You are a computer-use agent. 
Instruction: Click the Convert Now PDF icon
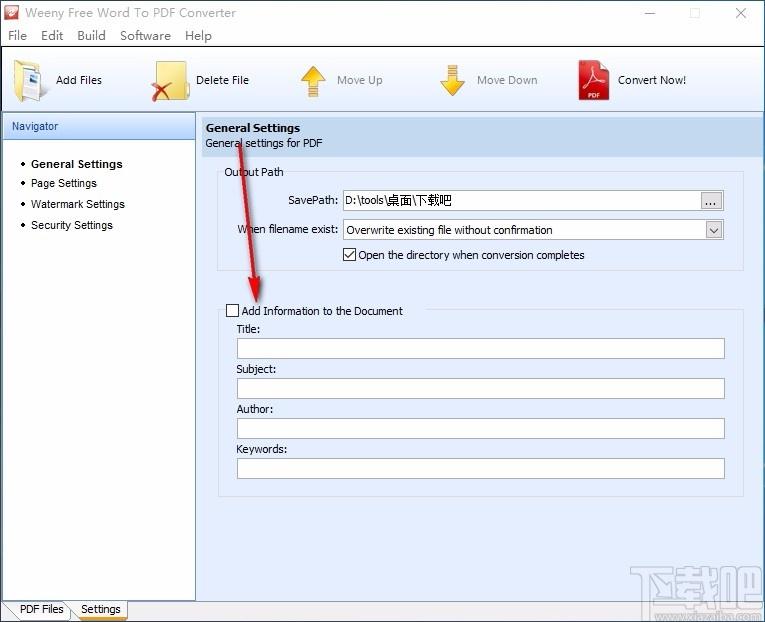[594, 80]
